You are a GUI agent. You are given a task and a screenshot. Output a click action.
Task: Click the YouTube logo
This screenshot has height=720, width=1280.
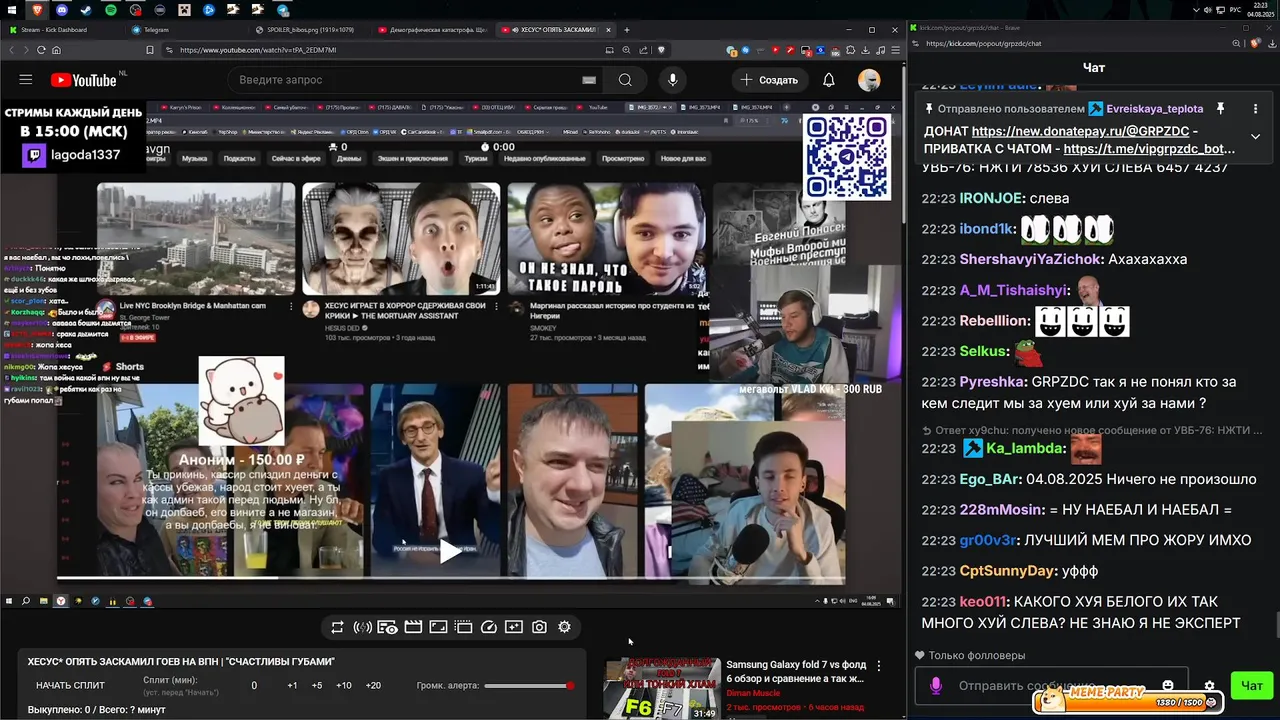(x=83, y=80)
